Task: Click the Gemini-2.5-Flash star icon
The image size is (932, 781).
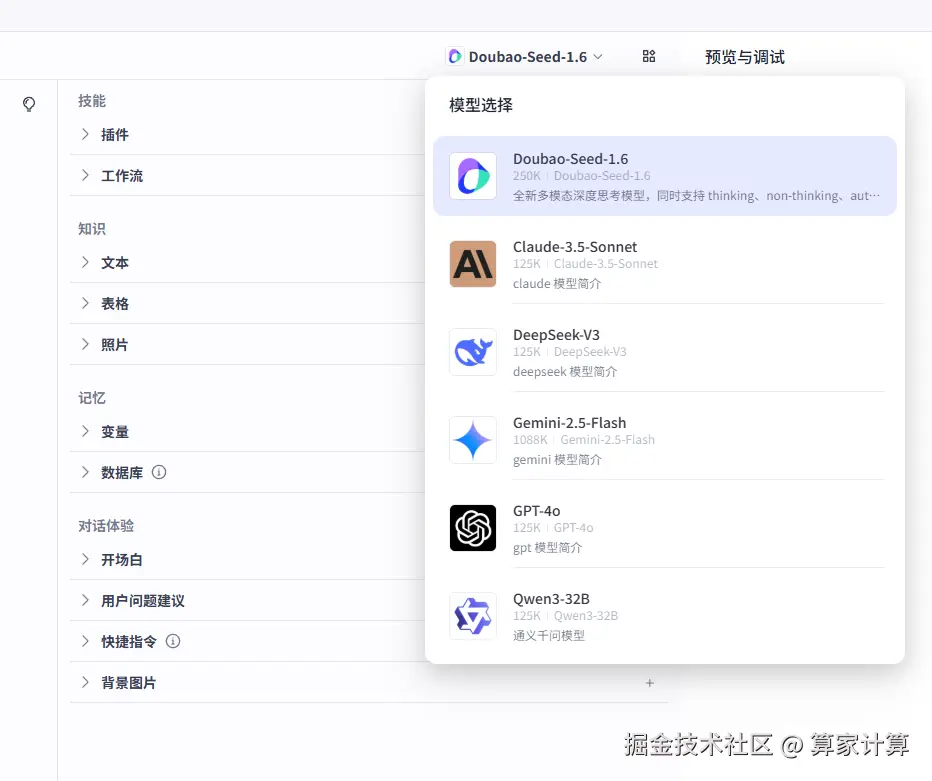Action: click(x=472, y=440)
